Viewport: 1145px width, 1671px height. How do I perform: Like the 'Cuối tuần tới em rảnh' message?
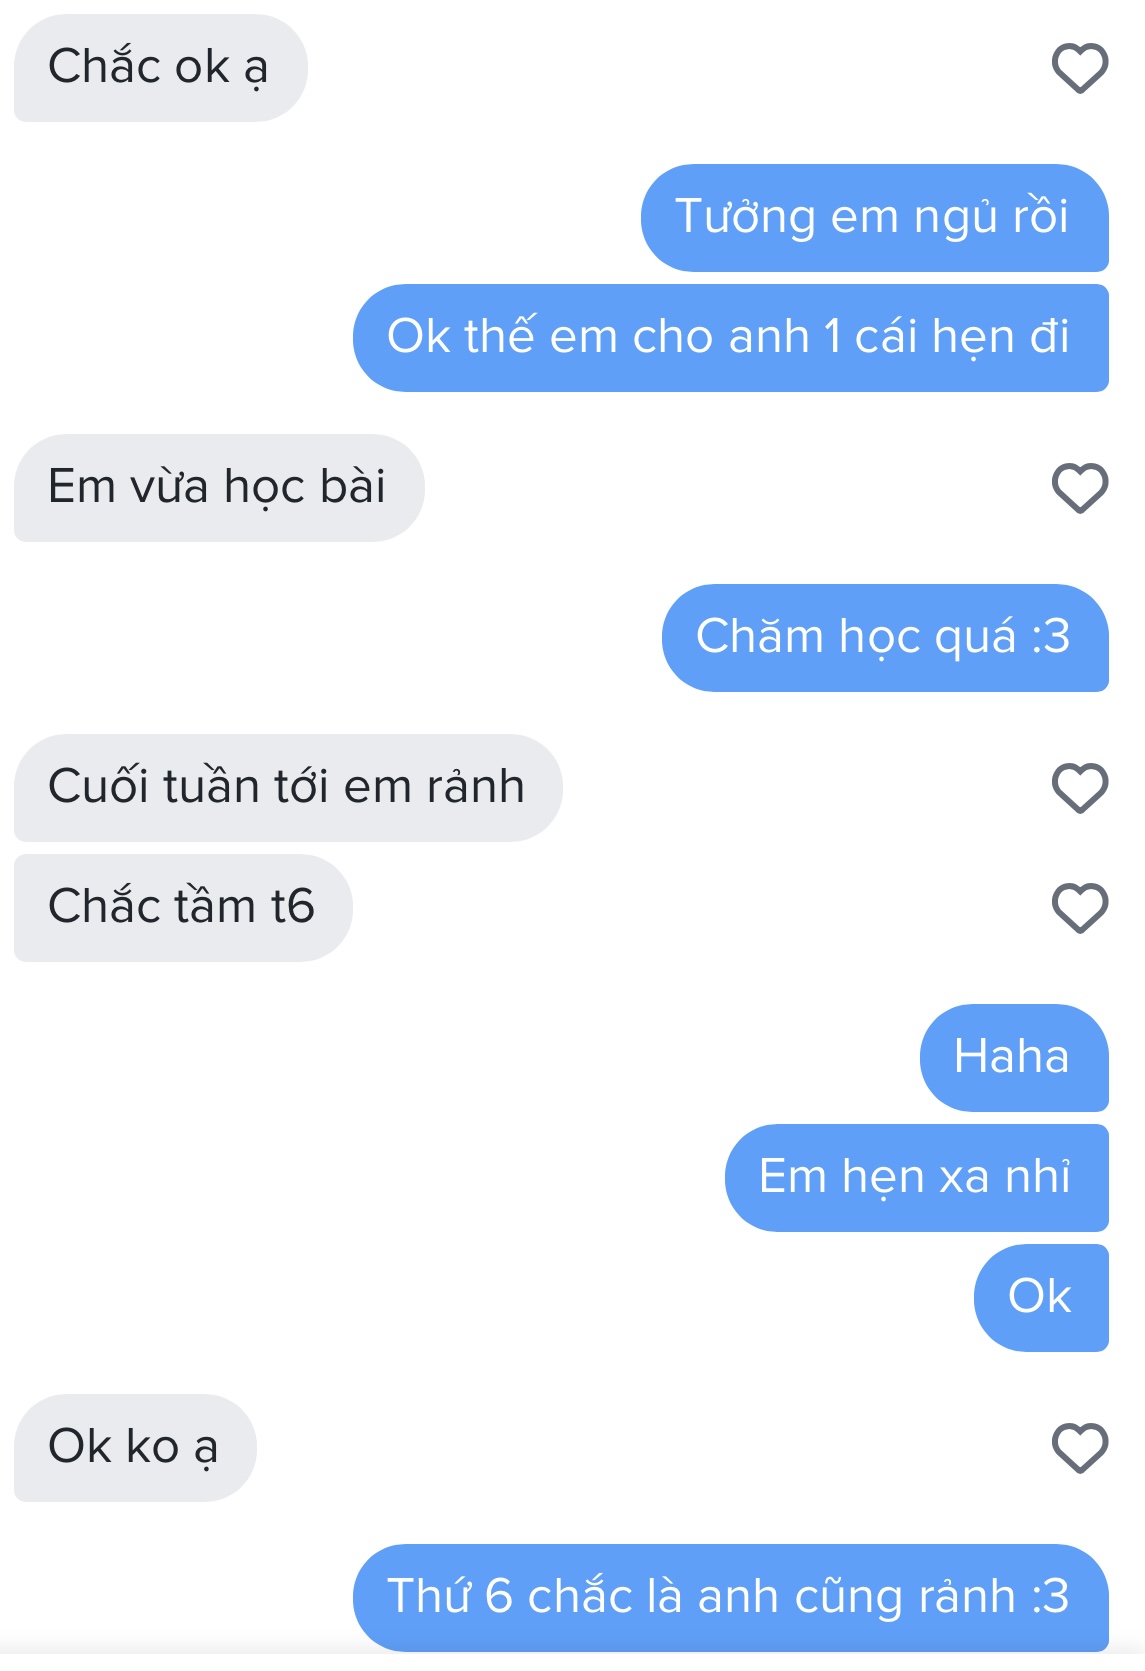(x=1080, y=788)
